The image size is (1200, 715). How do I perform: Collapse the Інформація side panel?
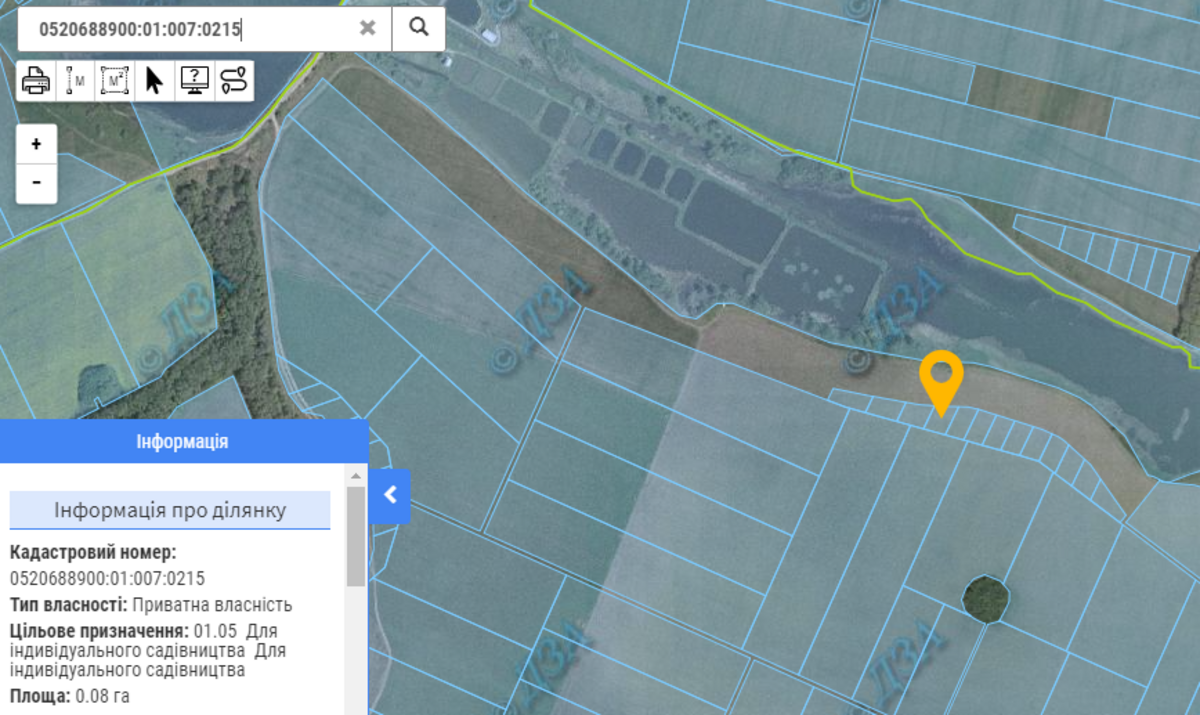tap(390, 494)
